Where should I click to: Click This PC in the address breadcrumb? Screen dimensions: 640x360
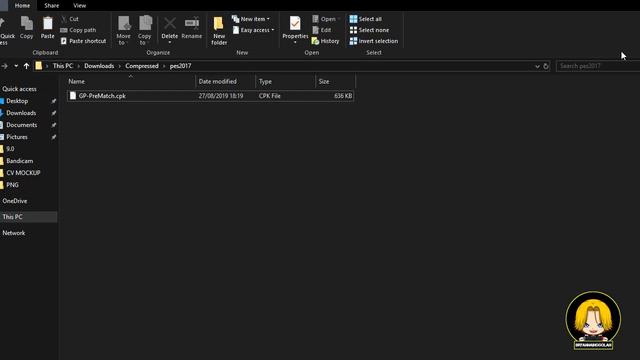click(63, 66)
